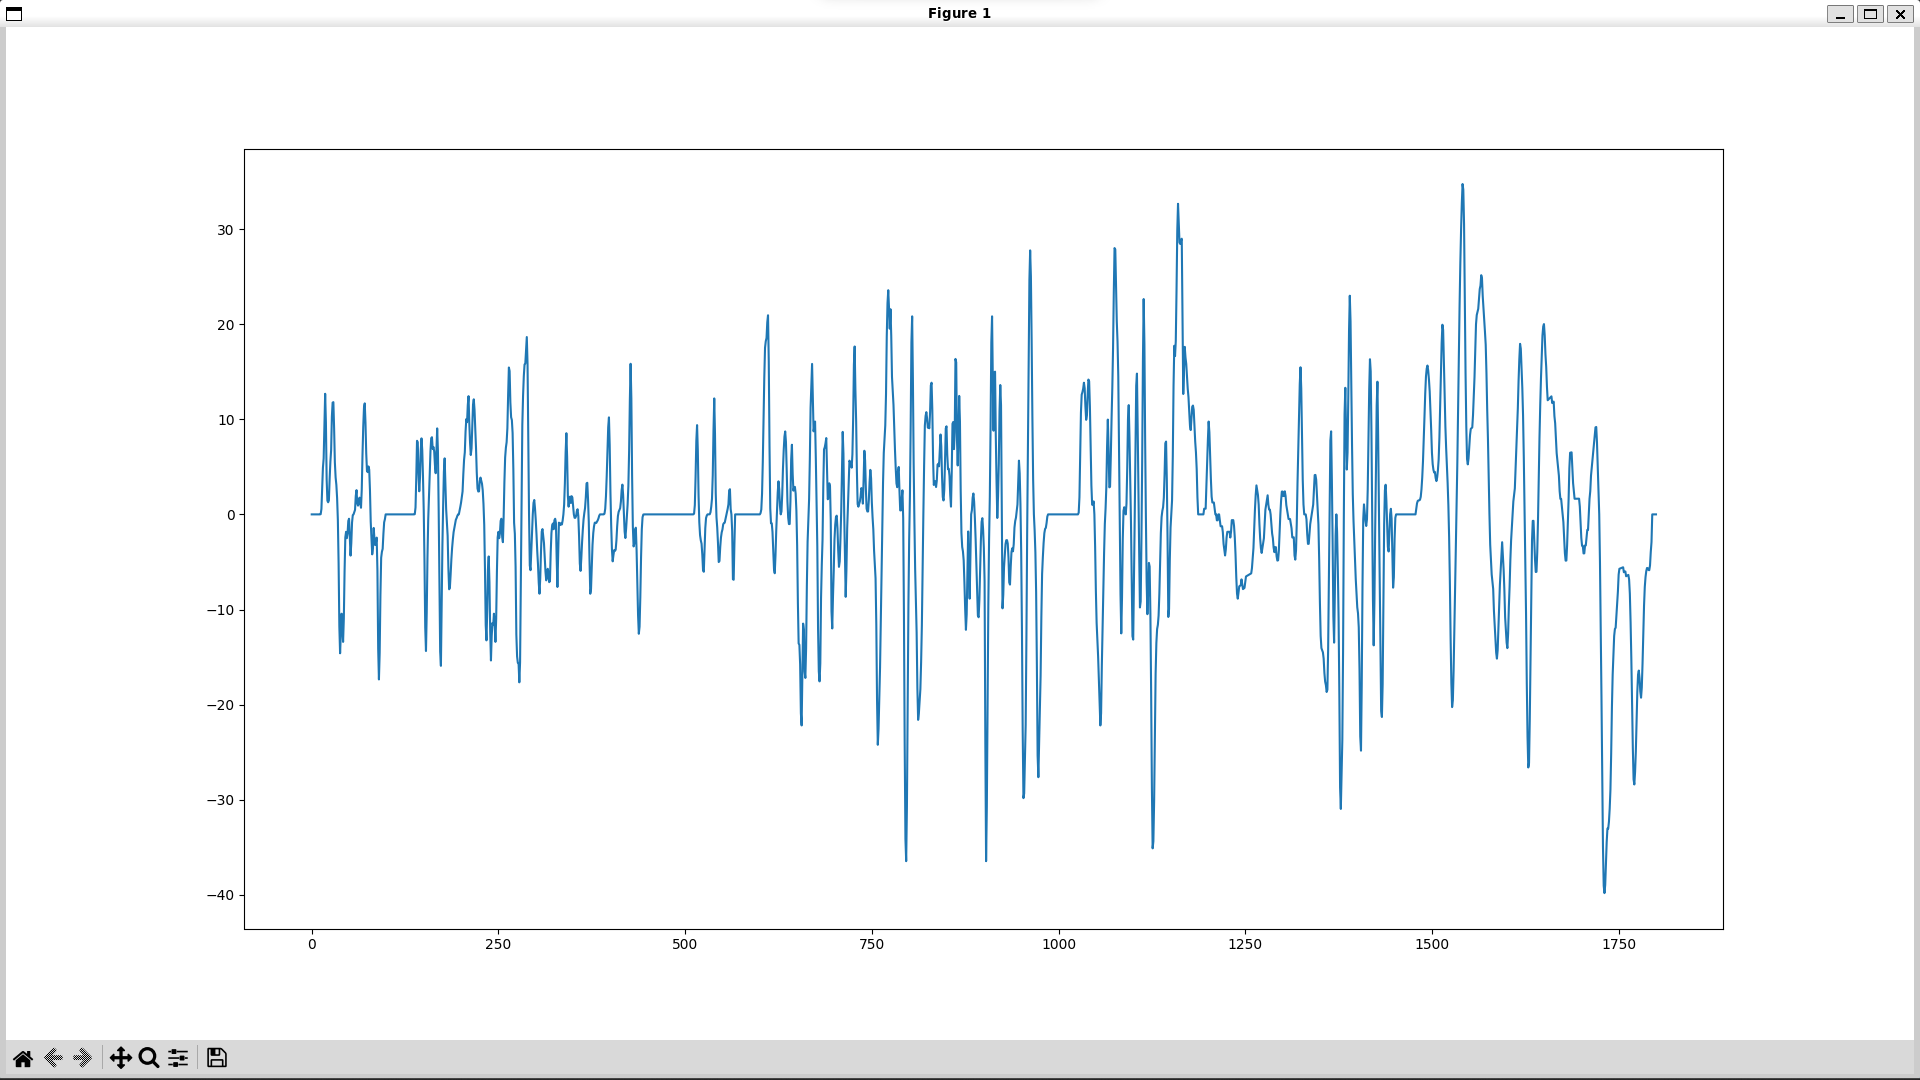Click the x-axis tick label 1000

(x=1059, y=944)
